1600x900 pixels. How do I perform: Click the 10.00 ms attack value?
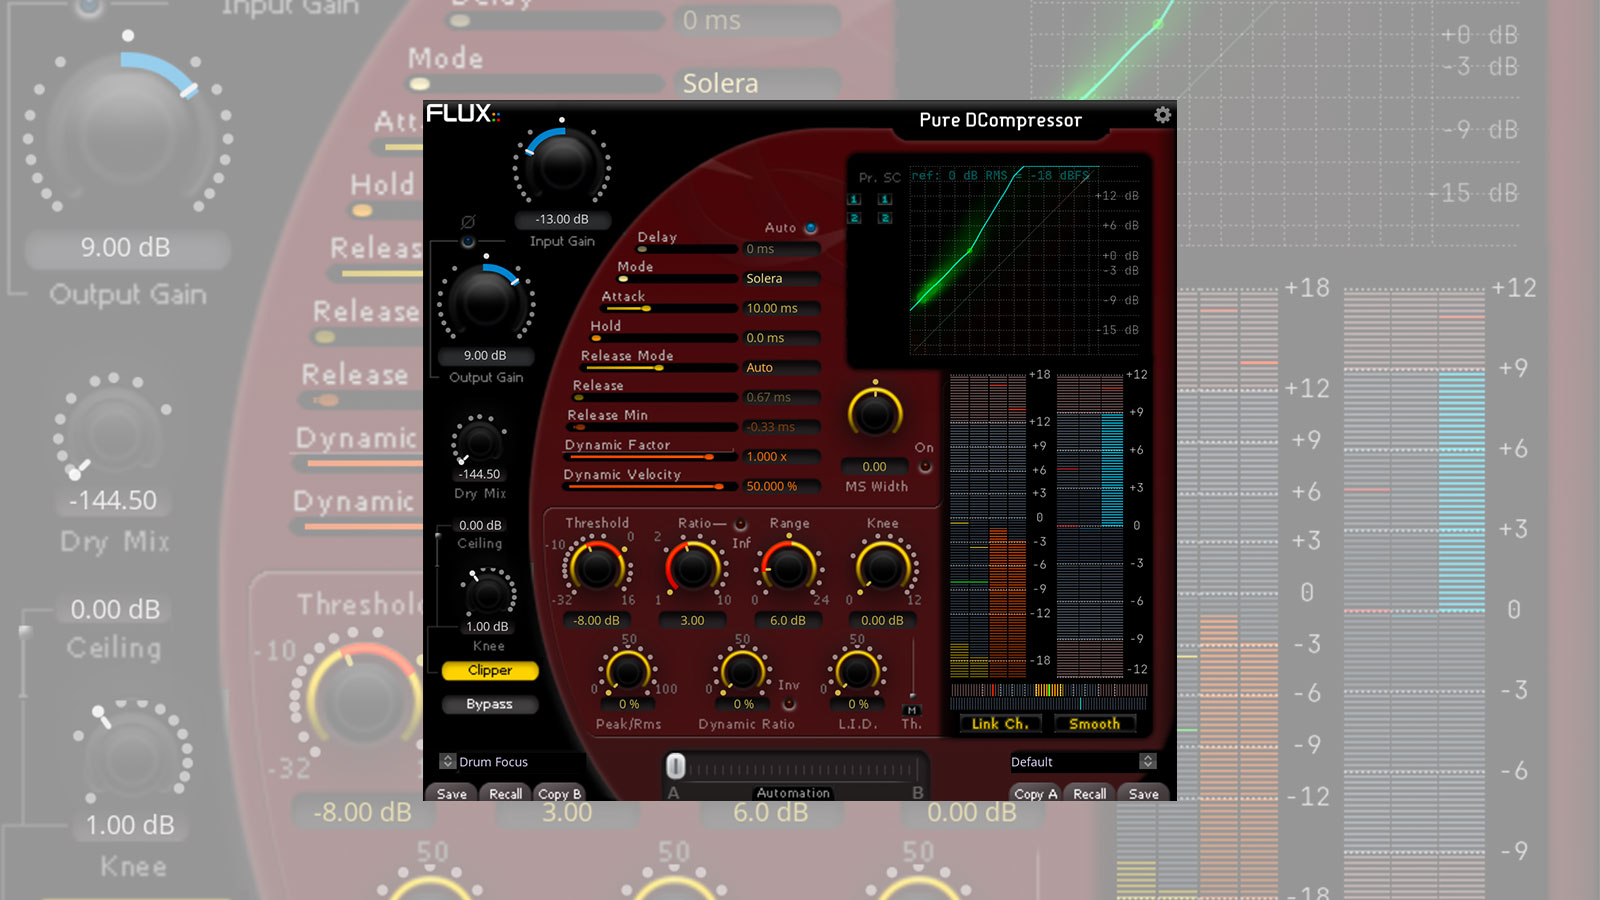(x=781, y=308)
